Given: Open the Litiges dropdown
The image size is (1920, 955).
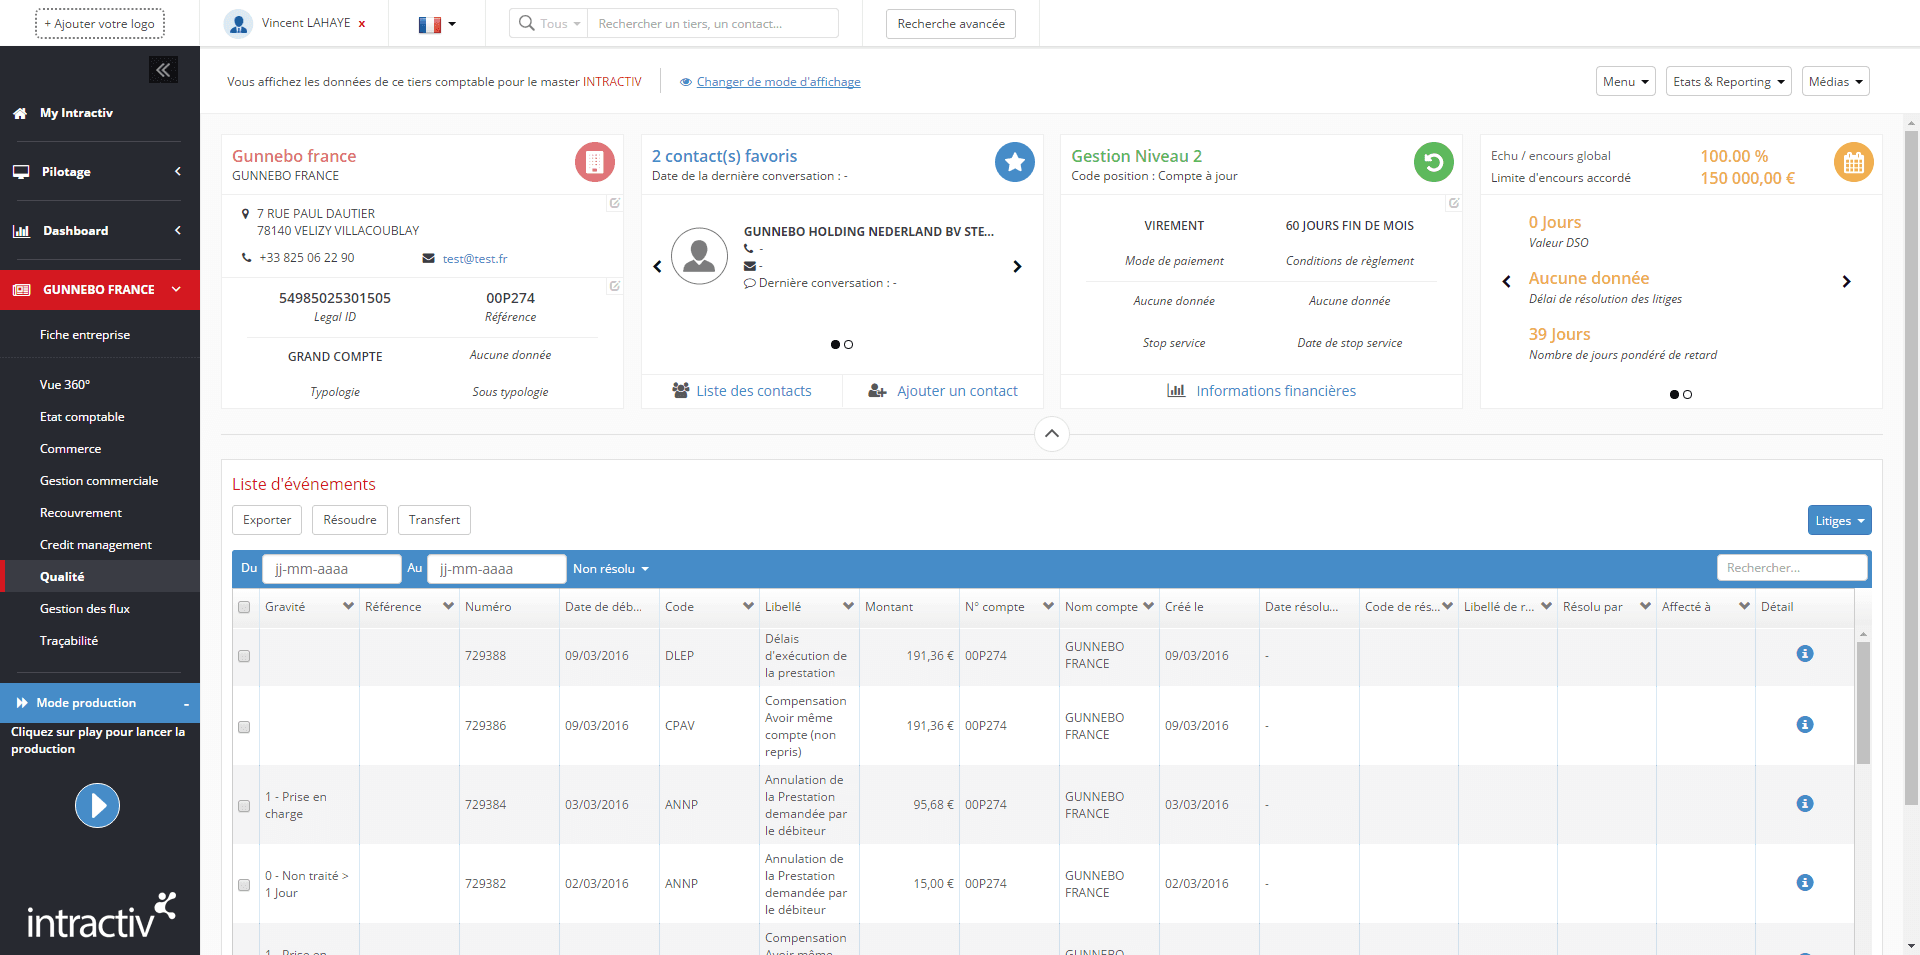Looking at the screenshot, I should tap(1839, 521).
